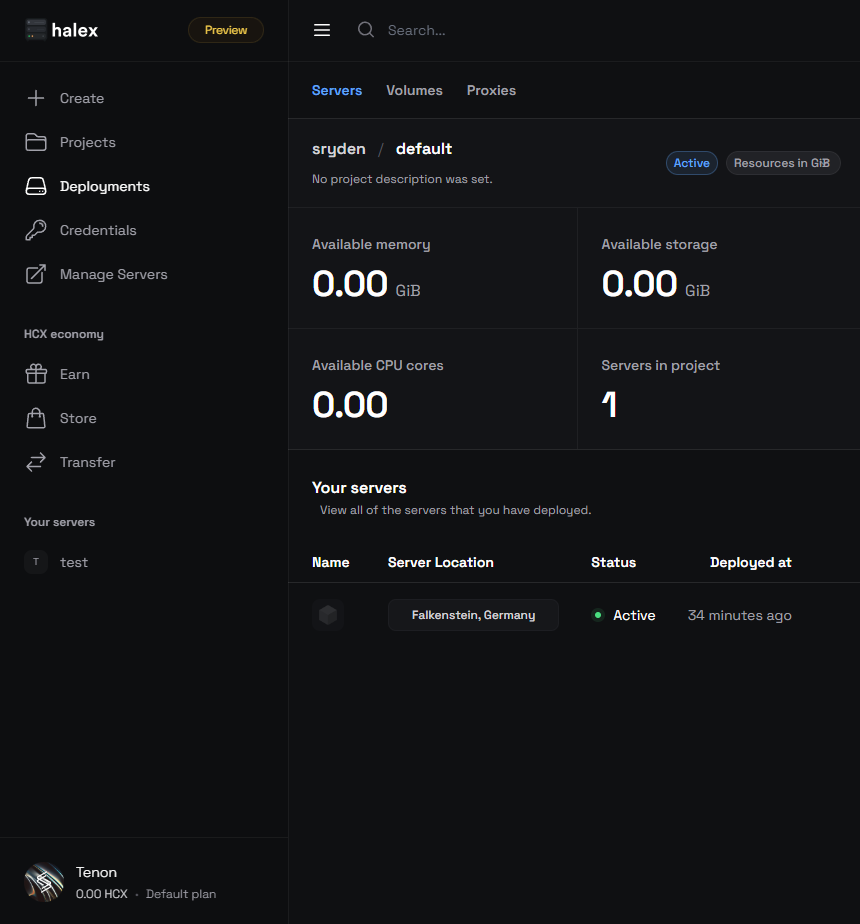Click the Transfer arrows icon
860x924 pixels.
point(36,462)
